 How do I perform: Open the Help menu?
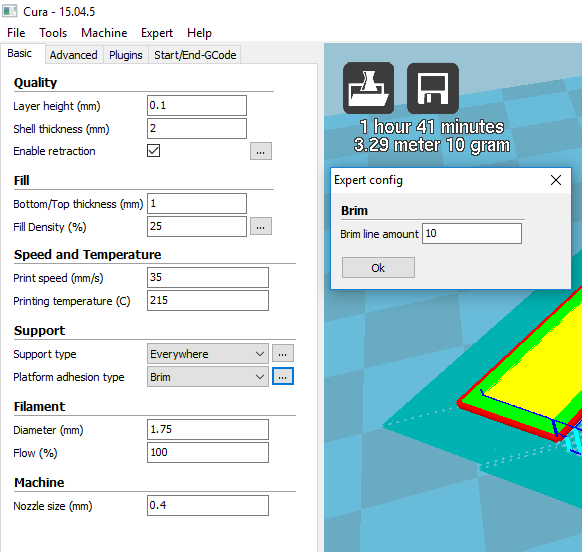(x=199, y=33)
